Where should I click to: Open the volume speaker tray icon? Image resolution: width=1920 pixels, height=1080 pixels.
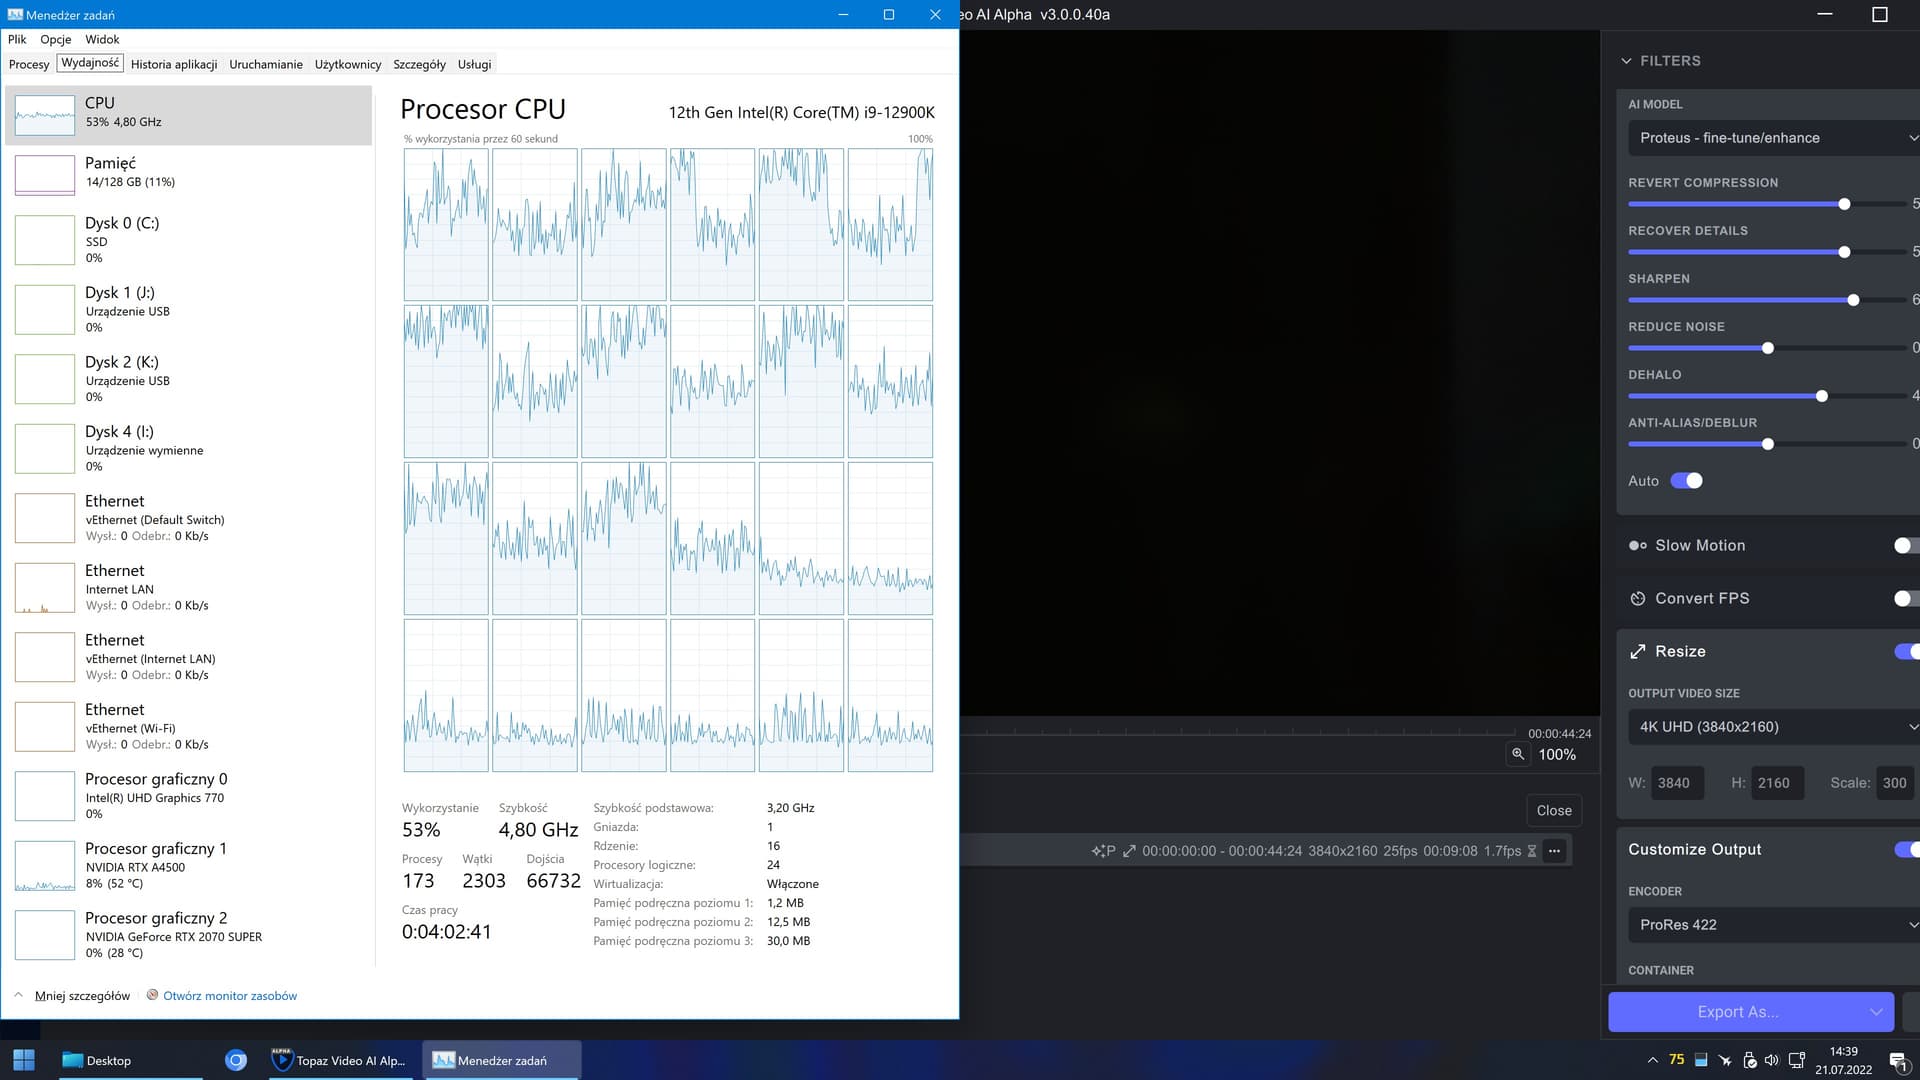pyautogui.click(x=1772, y=1060)
